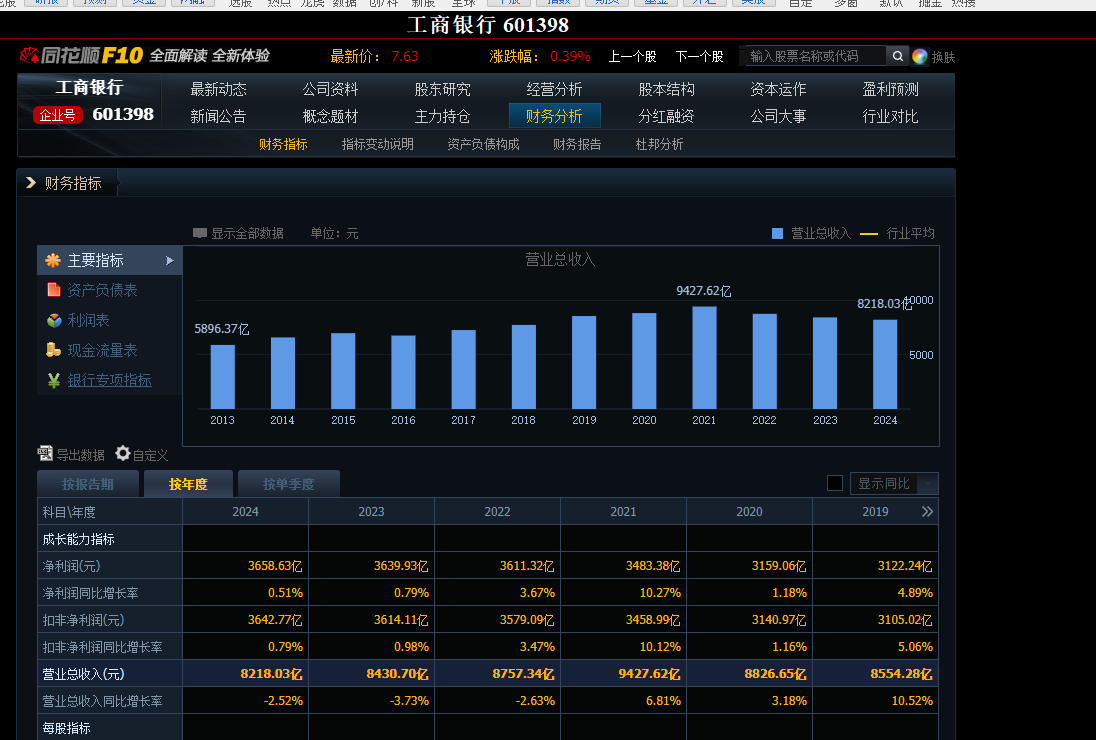Open the 资本运作 menu
The image size is (1096, 740).
coord(778,89)
